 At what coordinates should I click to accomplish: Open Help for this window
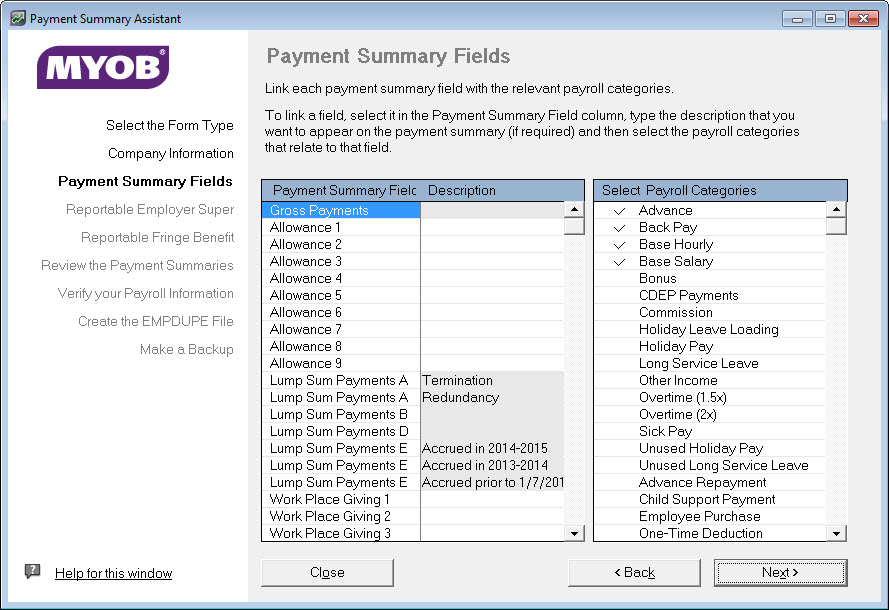113,573
